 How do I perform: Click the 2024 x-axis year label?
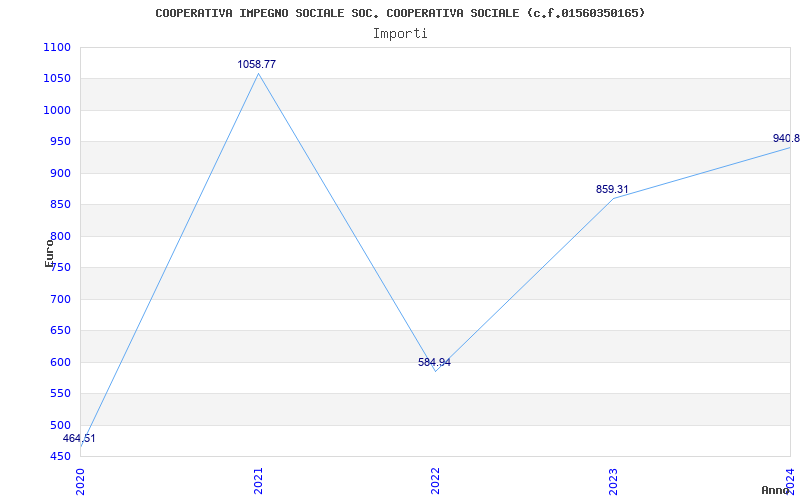coord(790,481)
